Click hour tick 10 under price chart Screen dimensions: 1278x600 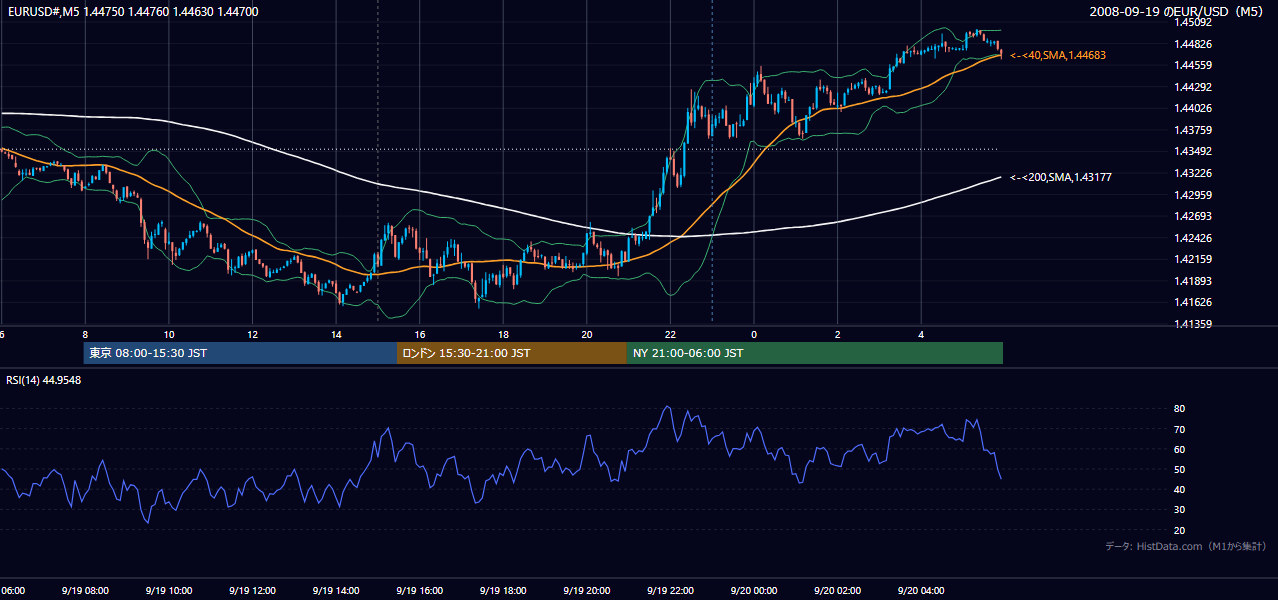[x=169, y=335]
